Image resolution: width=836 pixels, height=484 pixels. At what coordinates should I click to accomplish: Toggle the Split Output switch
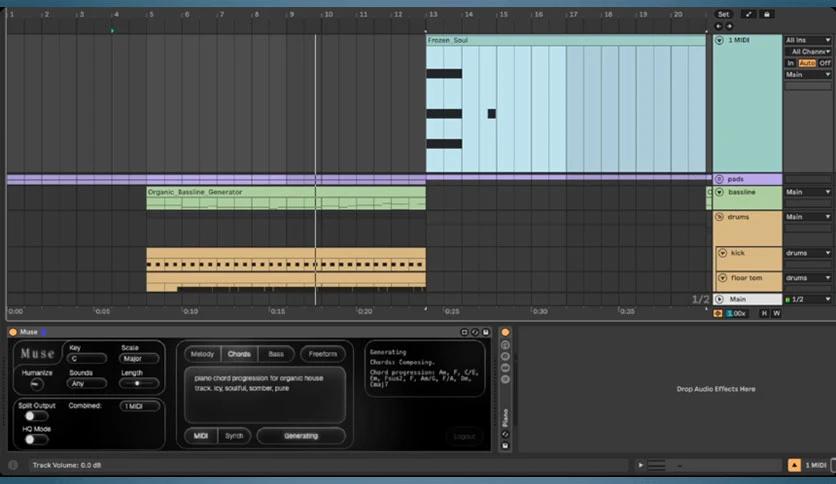[x=35, y=416]
